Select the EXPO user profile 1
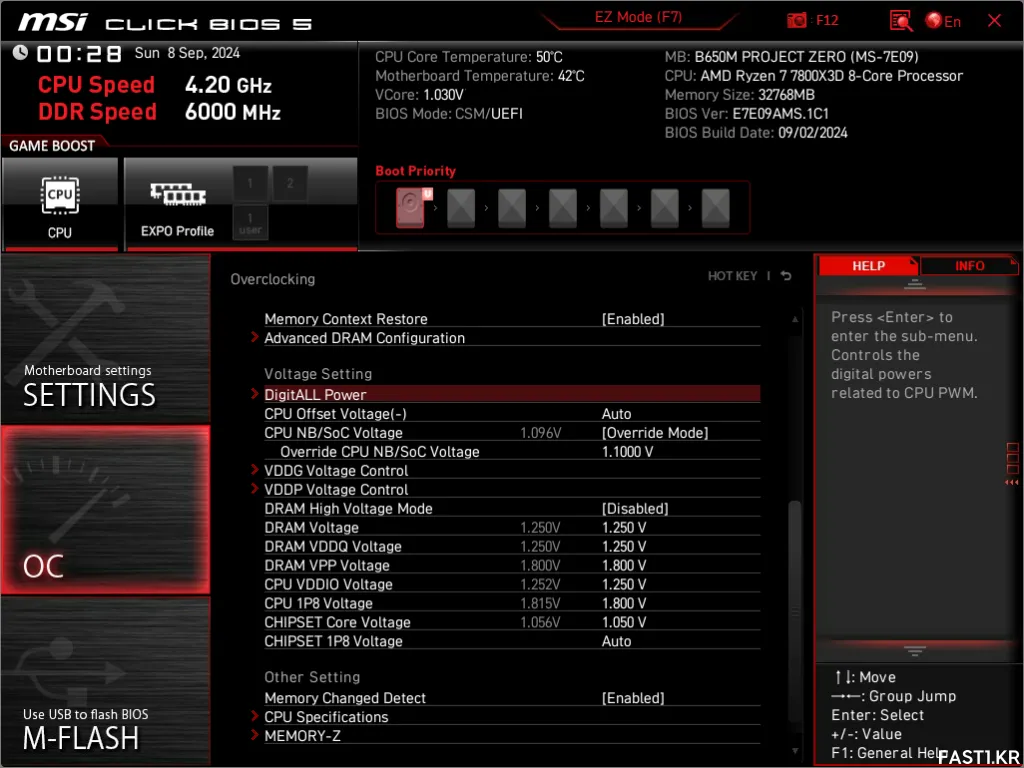The height and width of the screenshot is (768, 1024). [x=250, y=223]
